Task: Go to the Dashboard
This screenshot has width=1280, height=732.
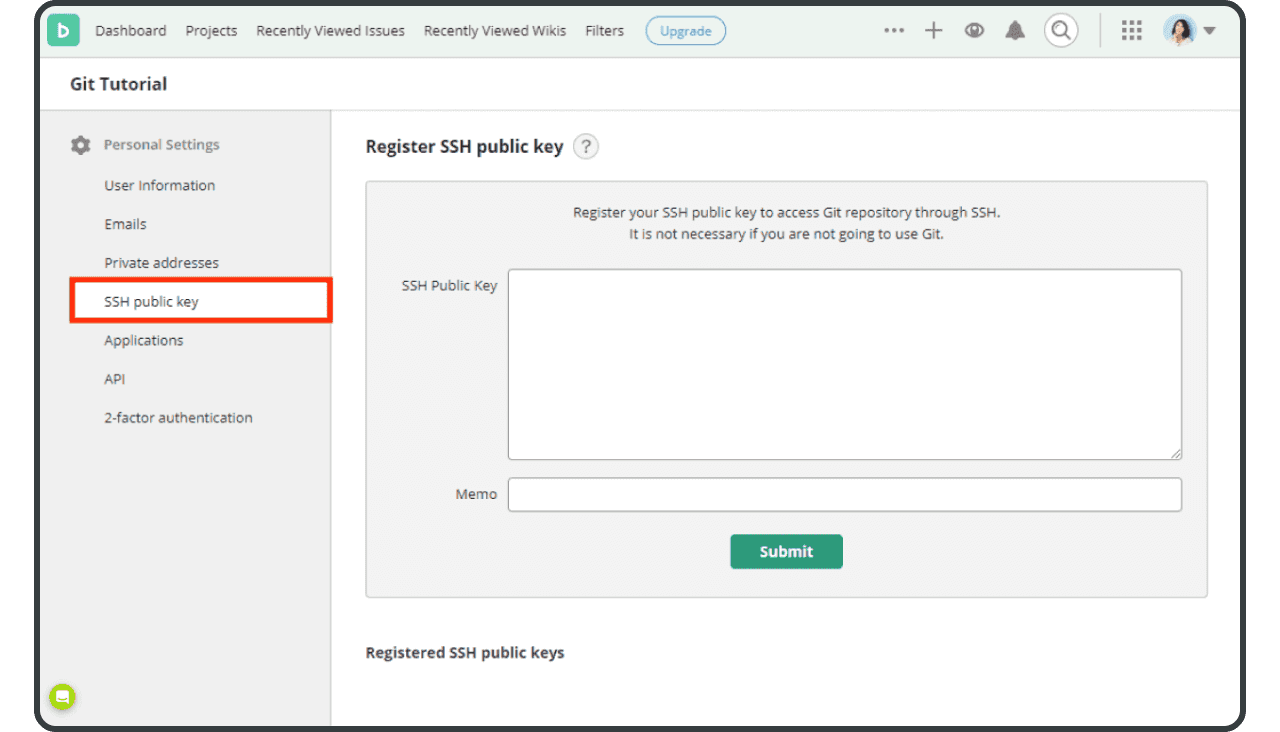Action: (x=131, y=31)
